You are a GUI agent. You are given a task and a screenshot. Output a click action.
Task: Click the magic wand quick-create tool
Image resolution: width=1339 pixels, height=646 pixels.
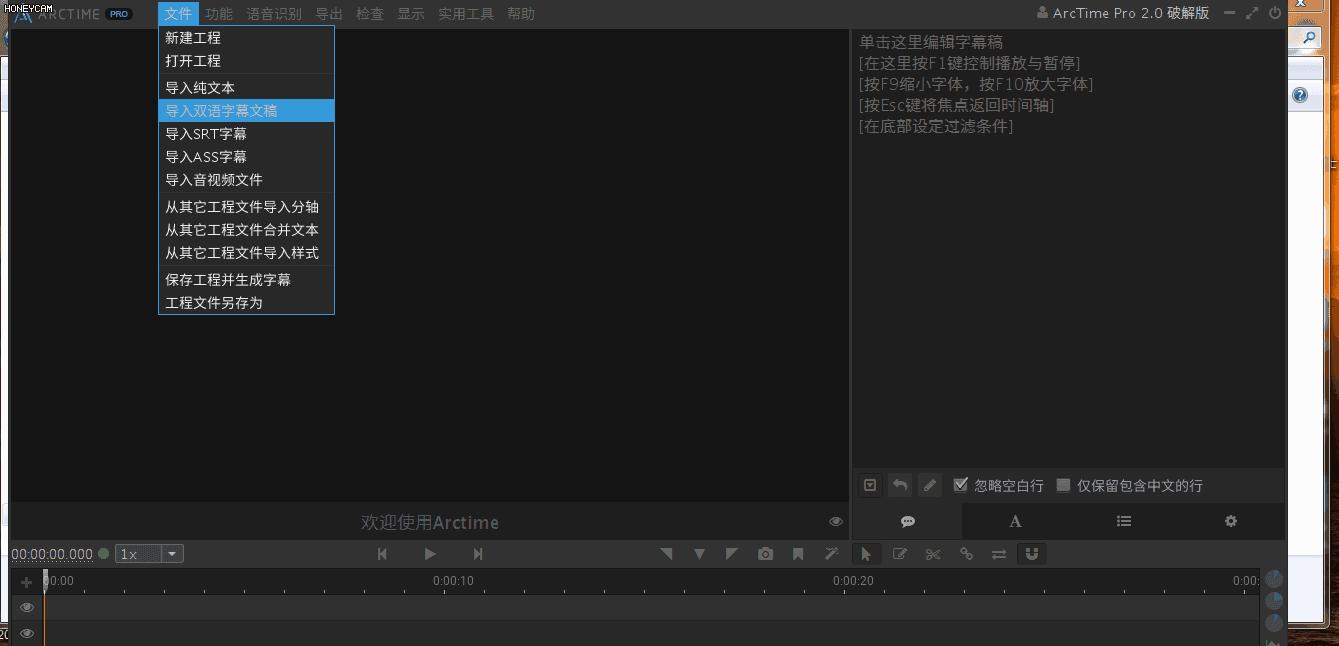pos(831,553)
